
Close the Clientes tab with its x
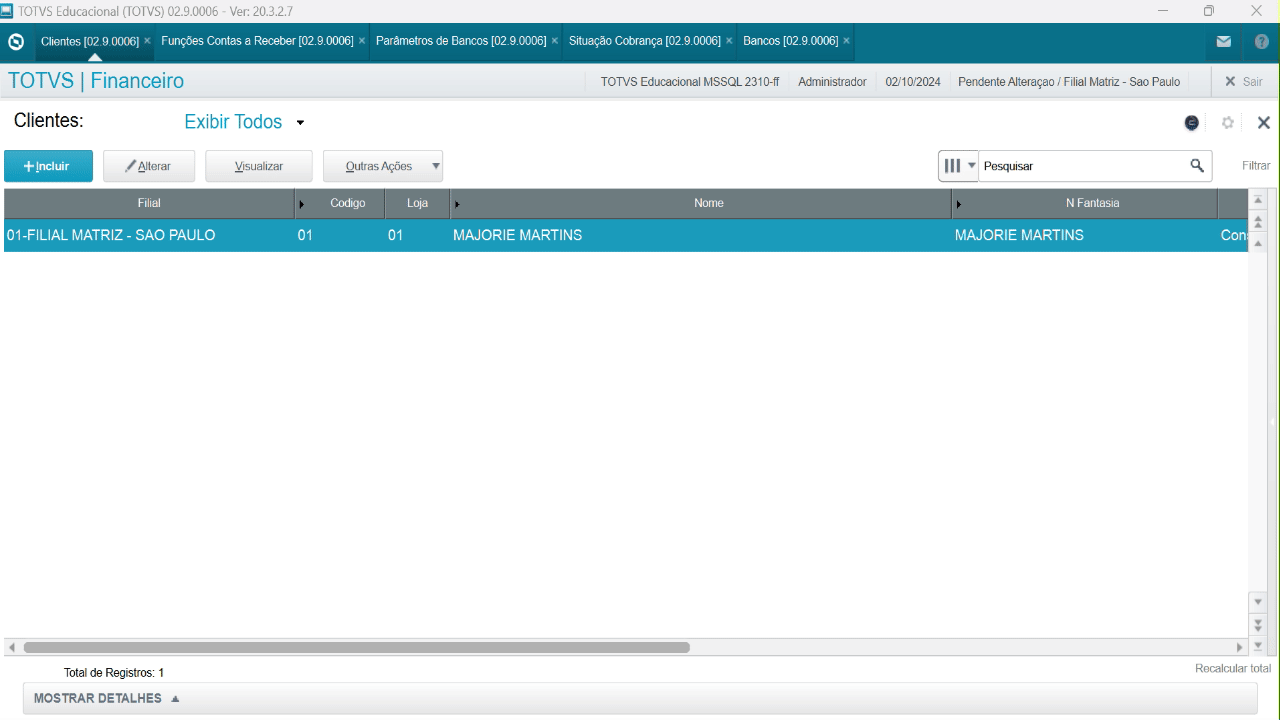coord(147,41)
